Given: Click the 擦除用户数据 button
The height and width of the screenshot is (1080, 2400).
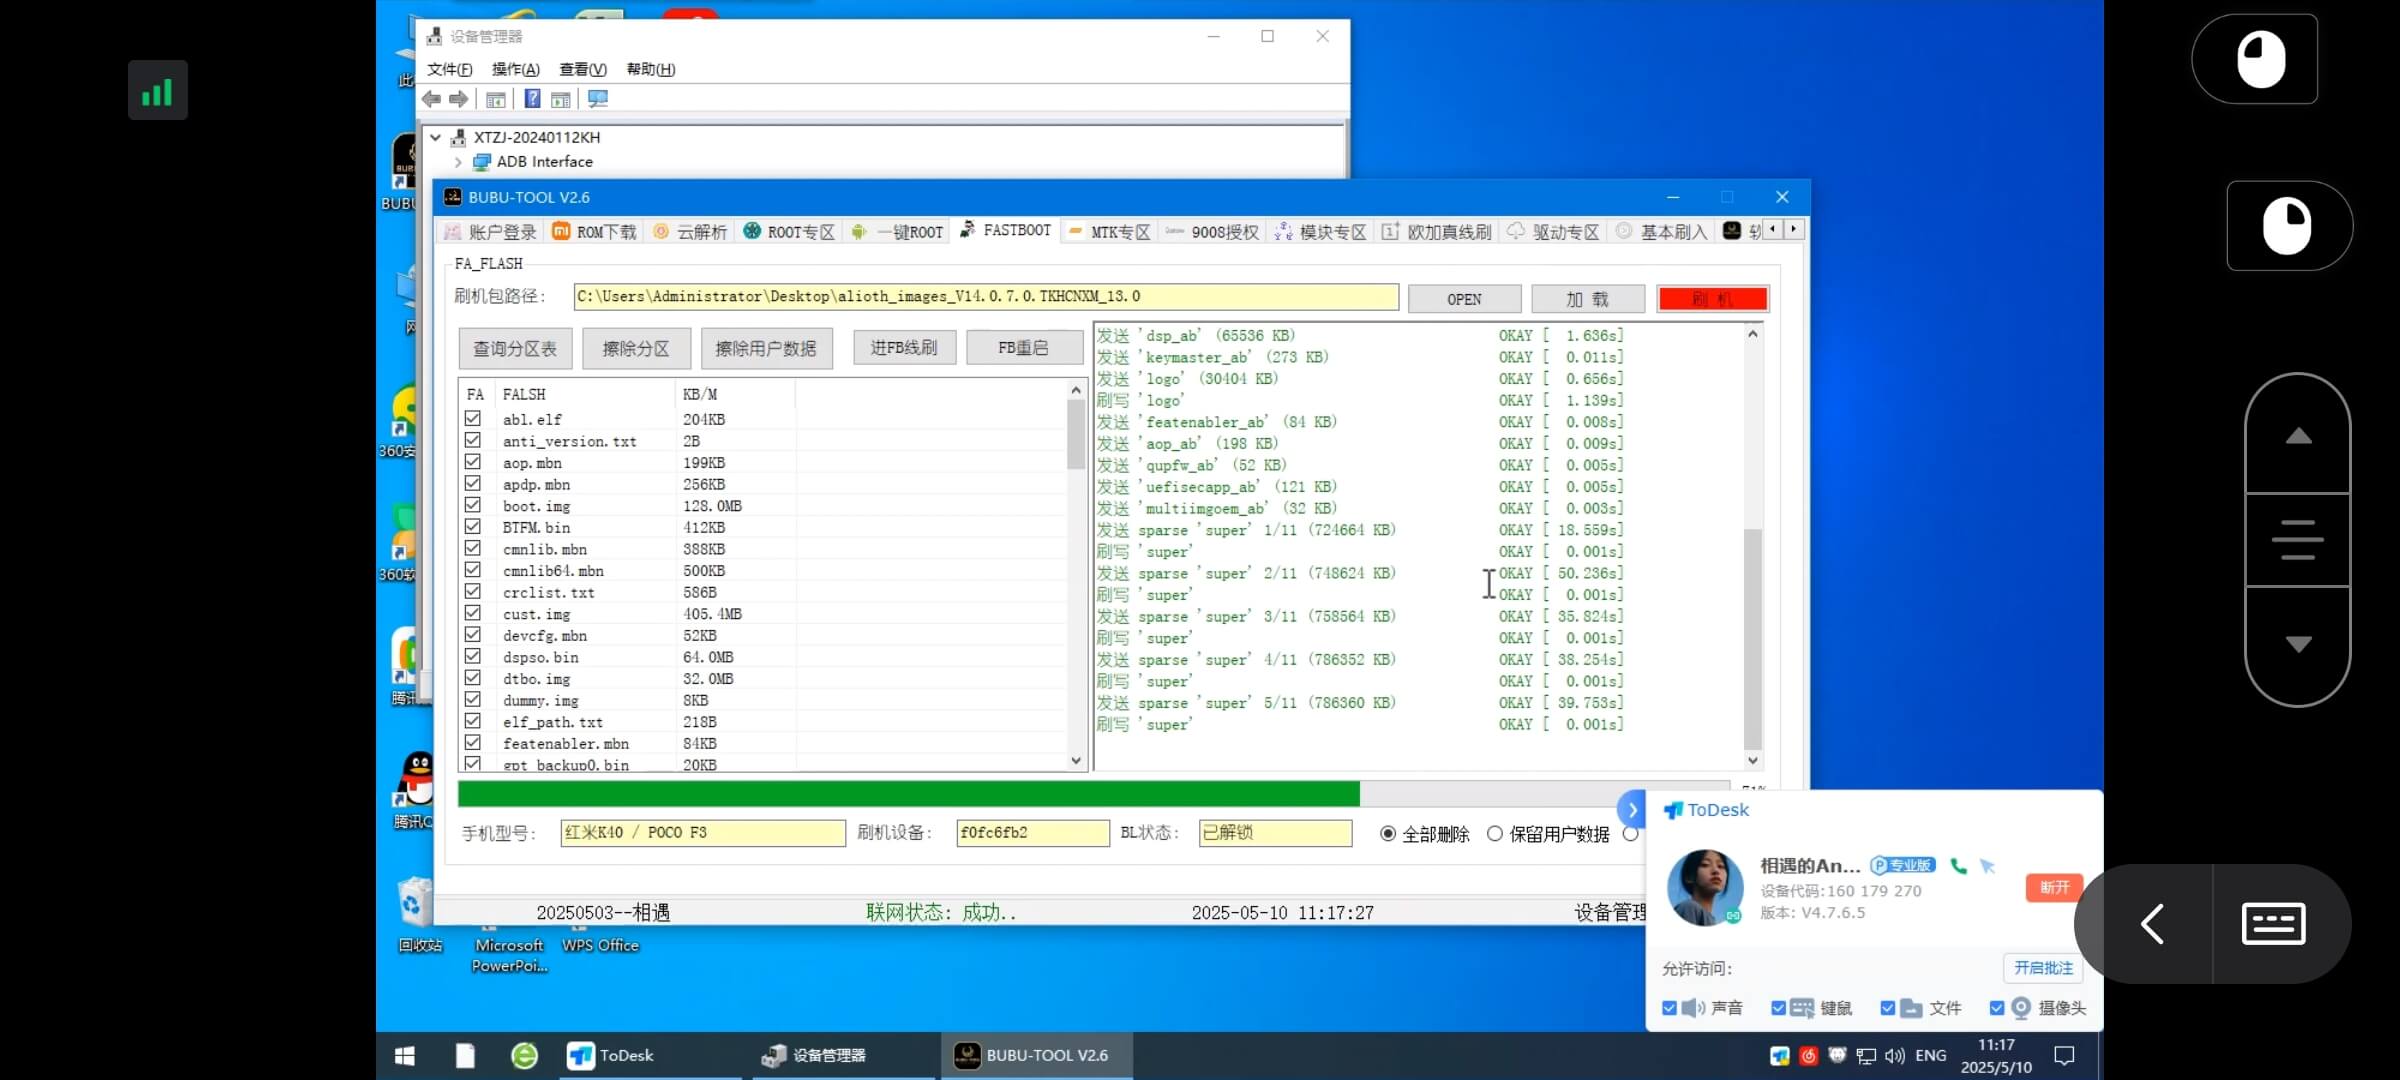Looking at the screenshot, I should pos(766,348).
